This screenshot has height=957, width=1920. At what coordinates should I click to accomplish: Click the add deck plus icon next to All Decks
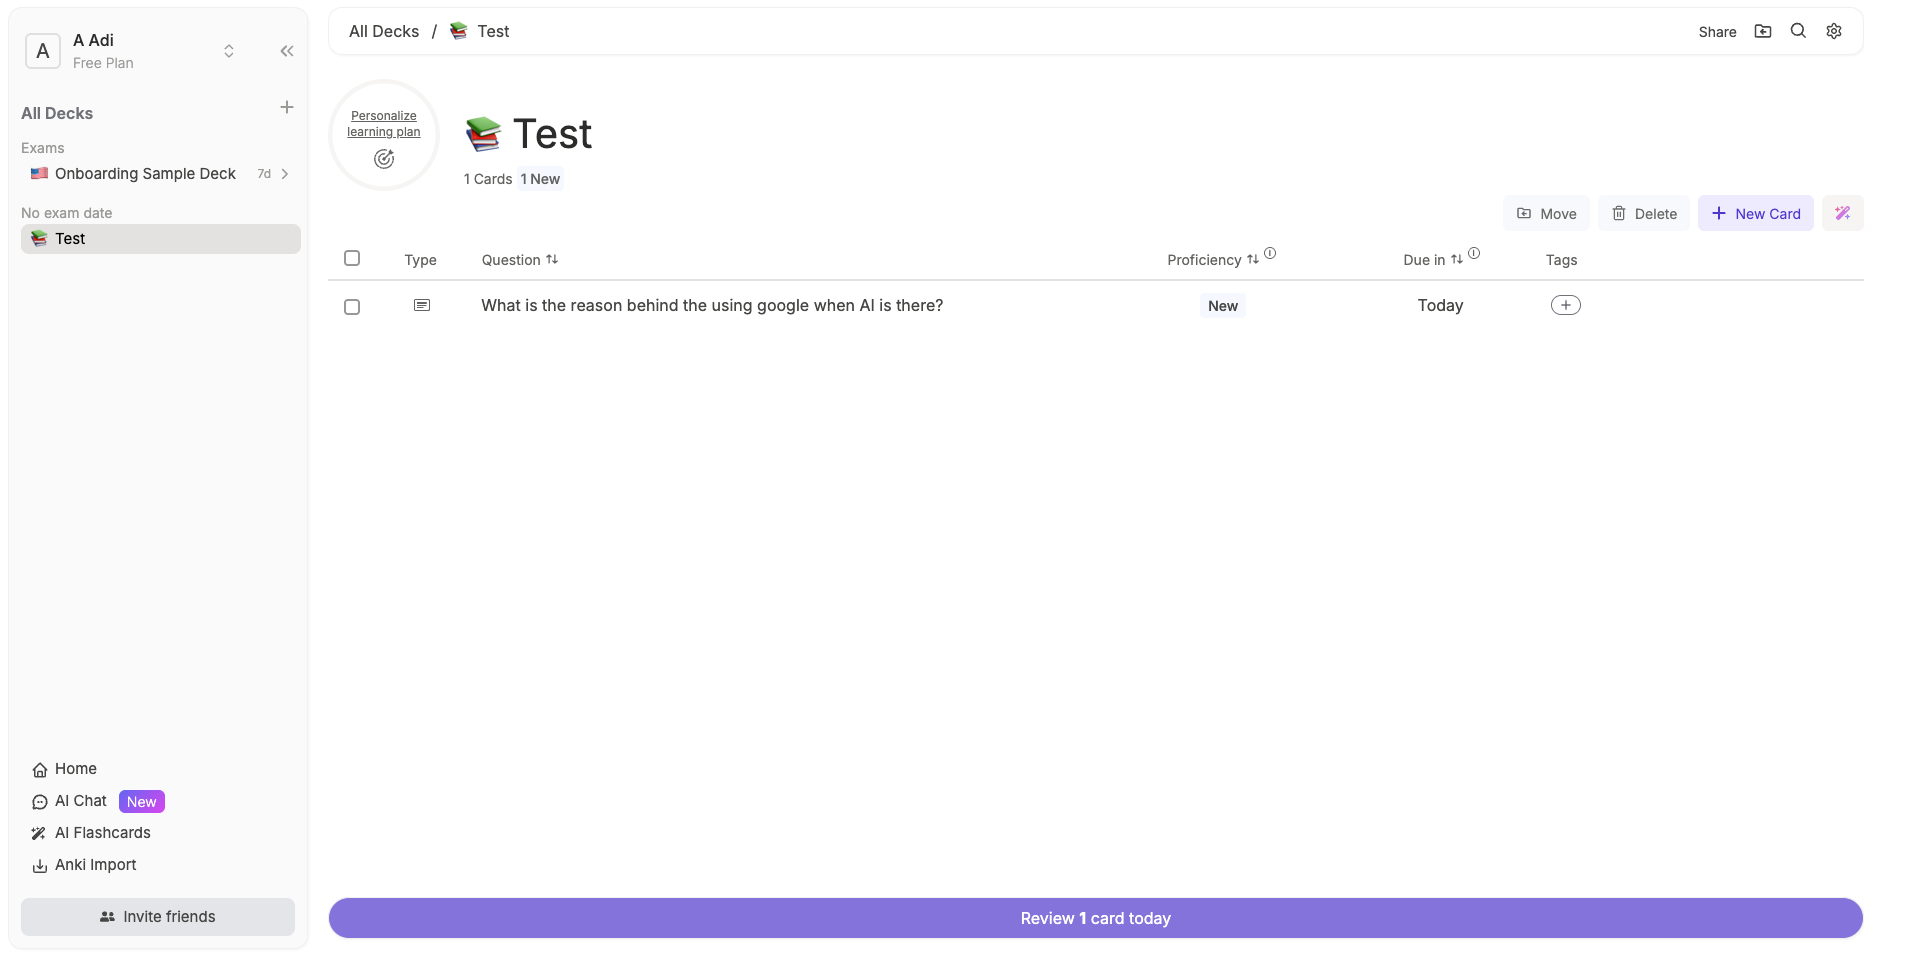287,107
